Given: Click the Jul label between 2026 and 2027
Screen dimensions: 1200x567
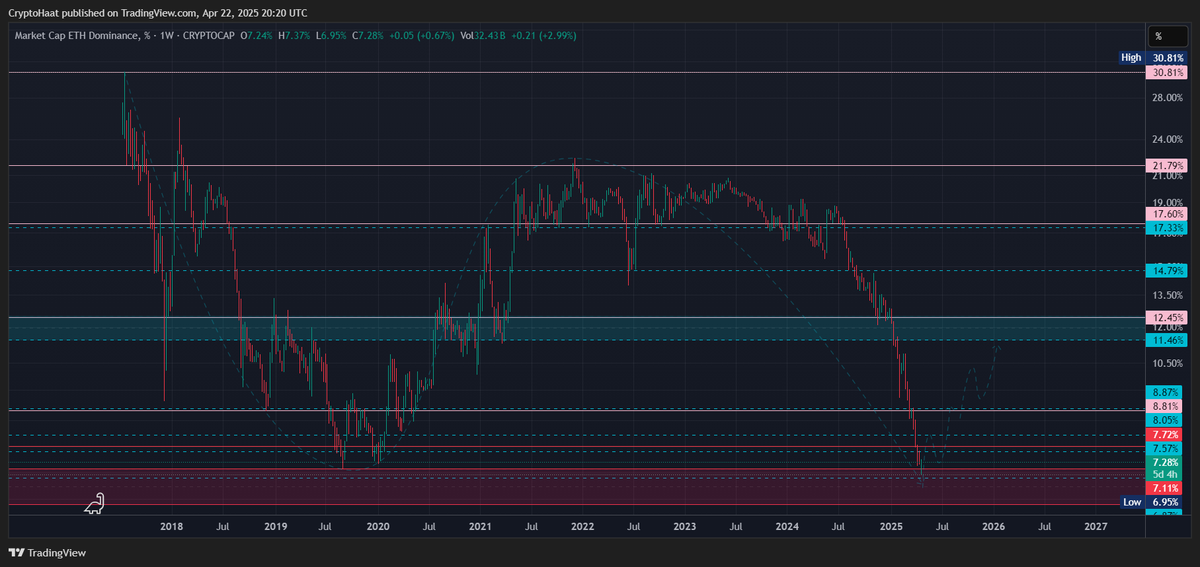Looking at the screenshot, I should 1044,526.
